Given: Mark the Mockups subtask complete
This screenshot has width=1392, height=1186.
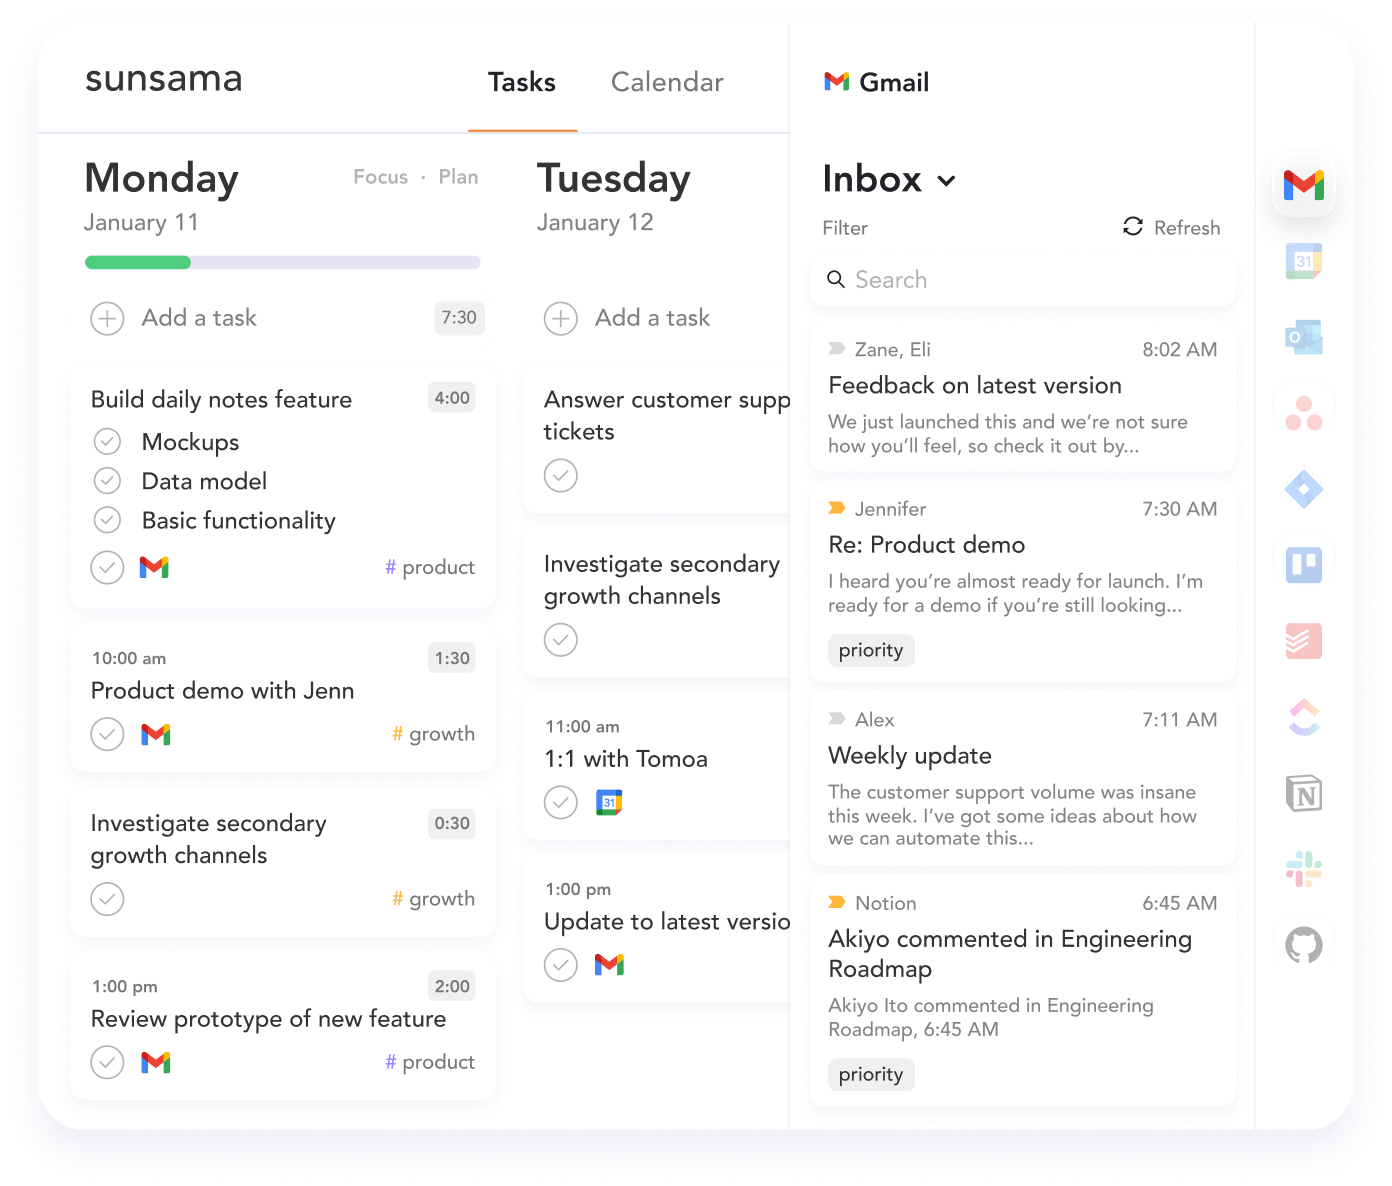Looking at the screenshot, I should pos(107,441).
